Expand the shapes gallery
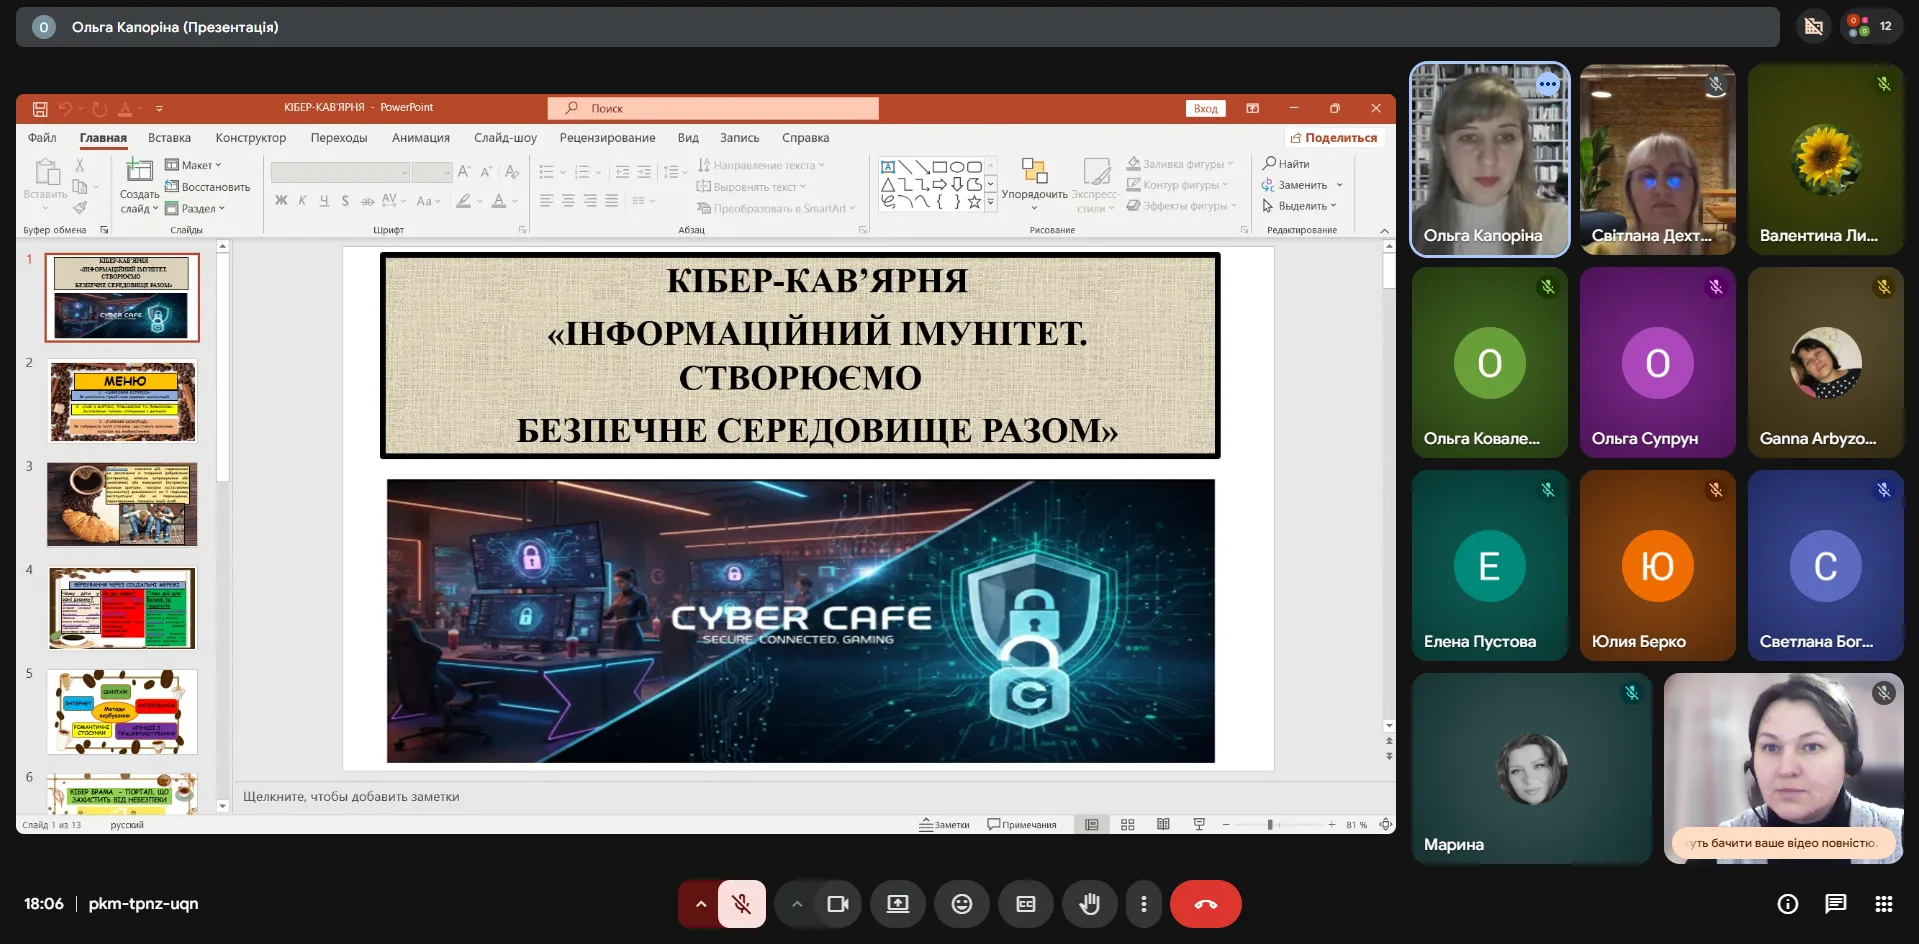 pos(991,202)
